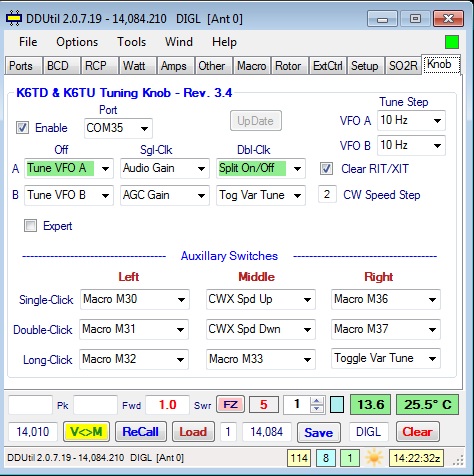Click the red 5 button
Viewport: 474px width, 476px height.
click(264, 405)
